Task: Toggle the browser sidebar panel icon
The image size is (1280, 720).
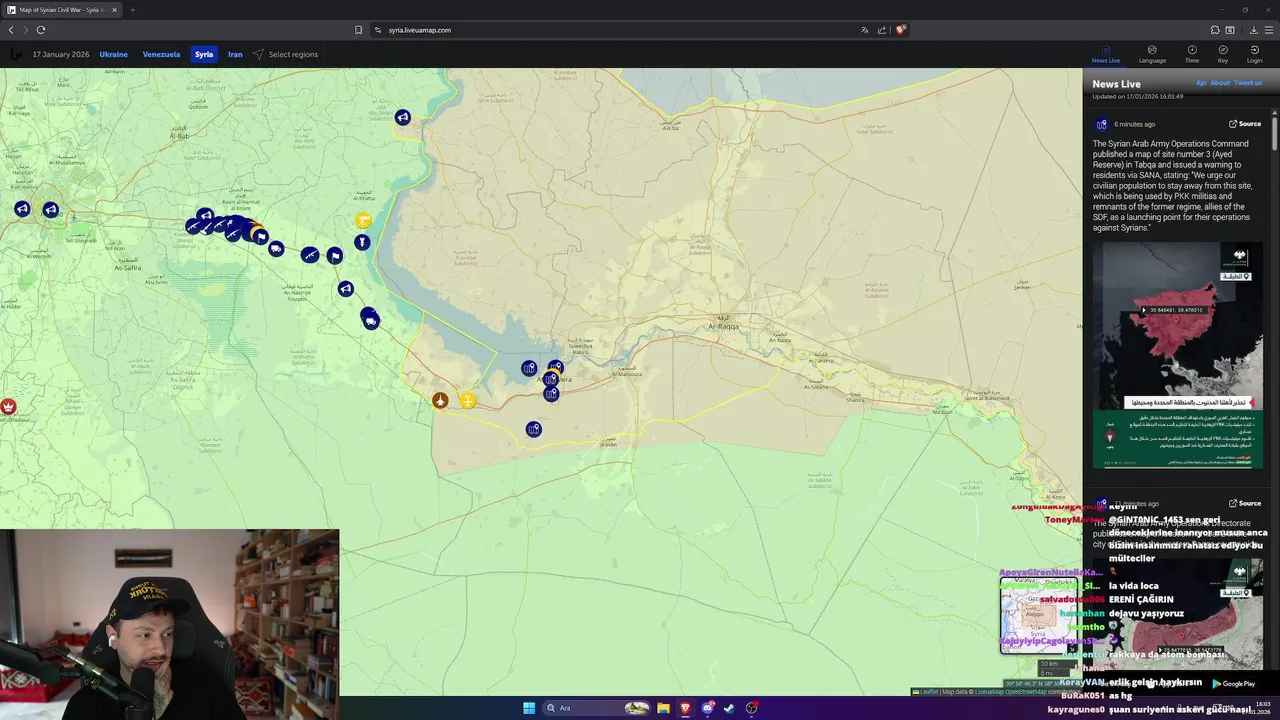Action: [x=1230, y=30]
